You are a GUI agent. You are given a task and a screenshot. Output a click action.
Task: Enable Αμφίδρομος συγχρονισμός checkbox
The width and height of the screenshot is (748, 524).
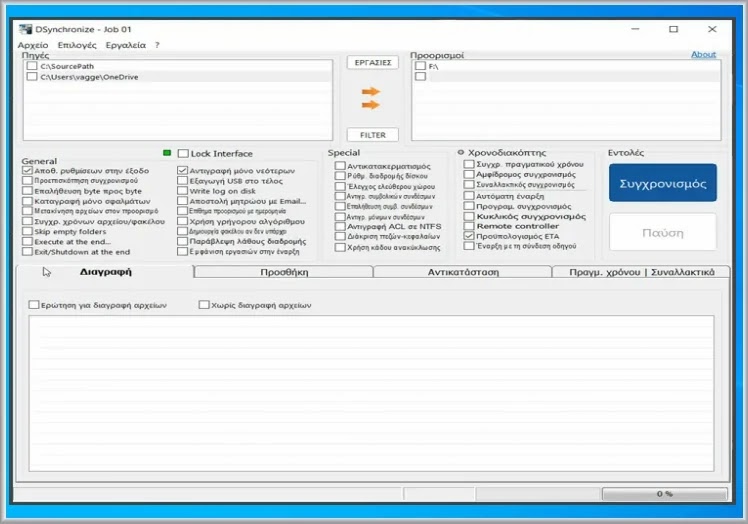click(x=469, y=174)
